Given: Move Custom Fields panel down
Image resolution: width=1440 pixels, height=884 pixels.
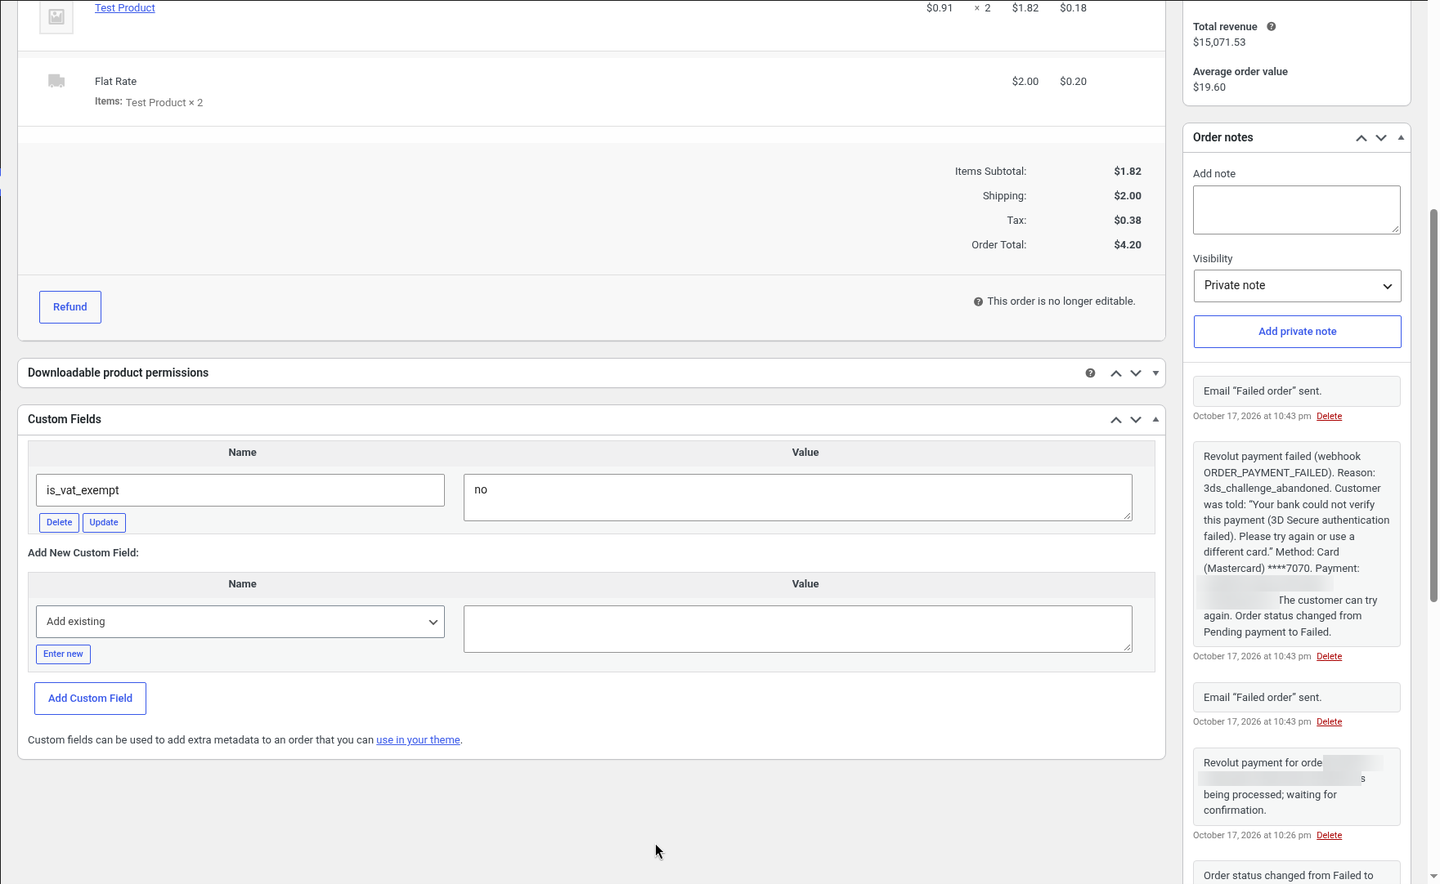Looking at the screenshot, I should click(x=1136, y=420).
